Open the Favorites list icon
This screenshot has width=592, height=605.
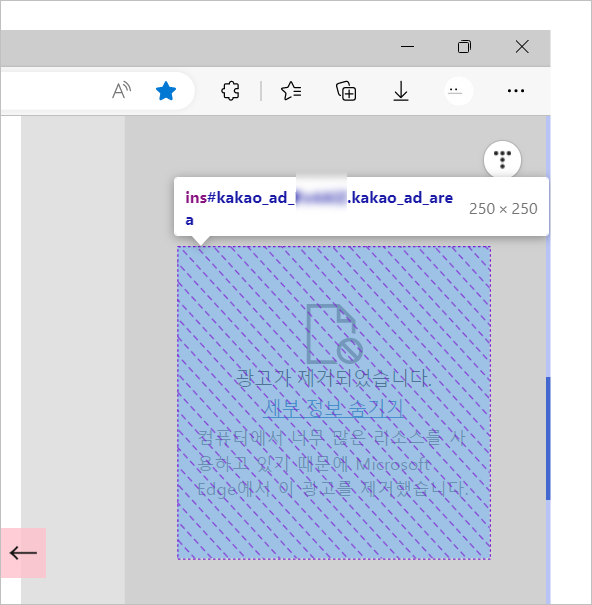[291, 91]
